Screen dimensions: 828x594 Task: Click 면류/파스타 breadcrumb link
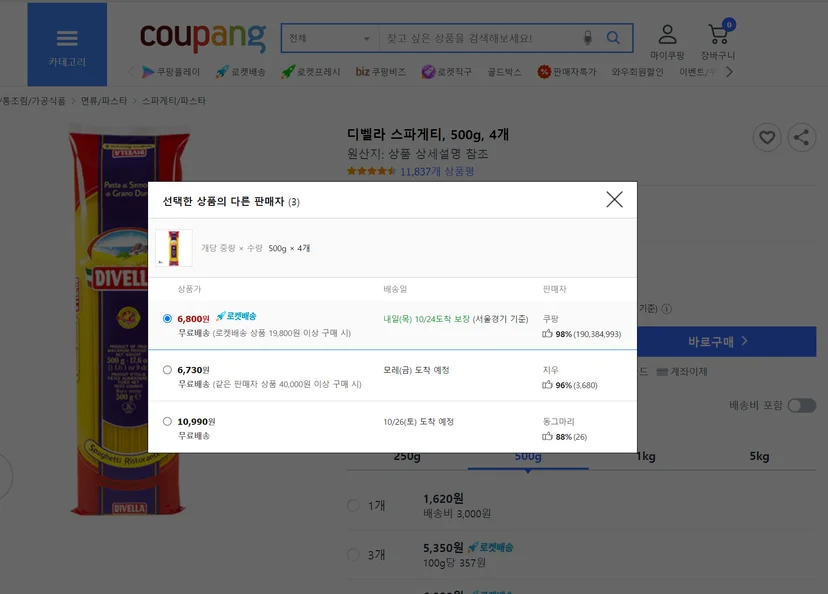(x=104, y=101)
